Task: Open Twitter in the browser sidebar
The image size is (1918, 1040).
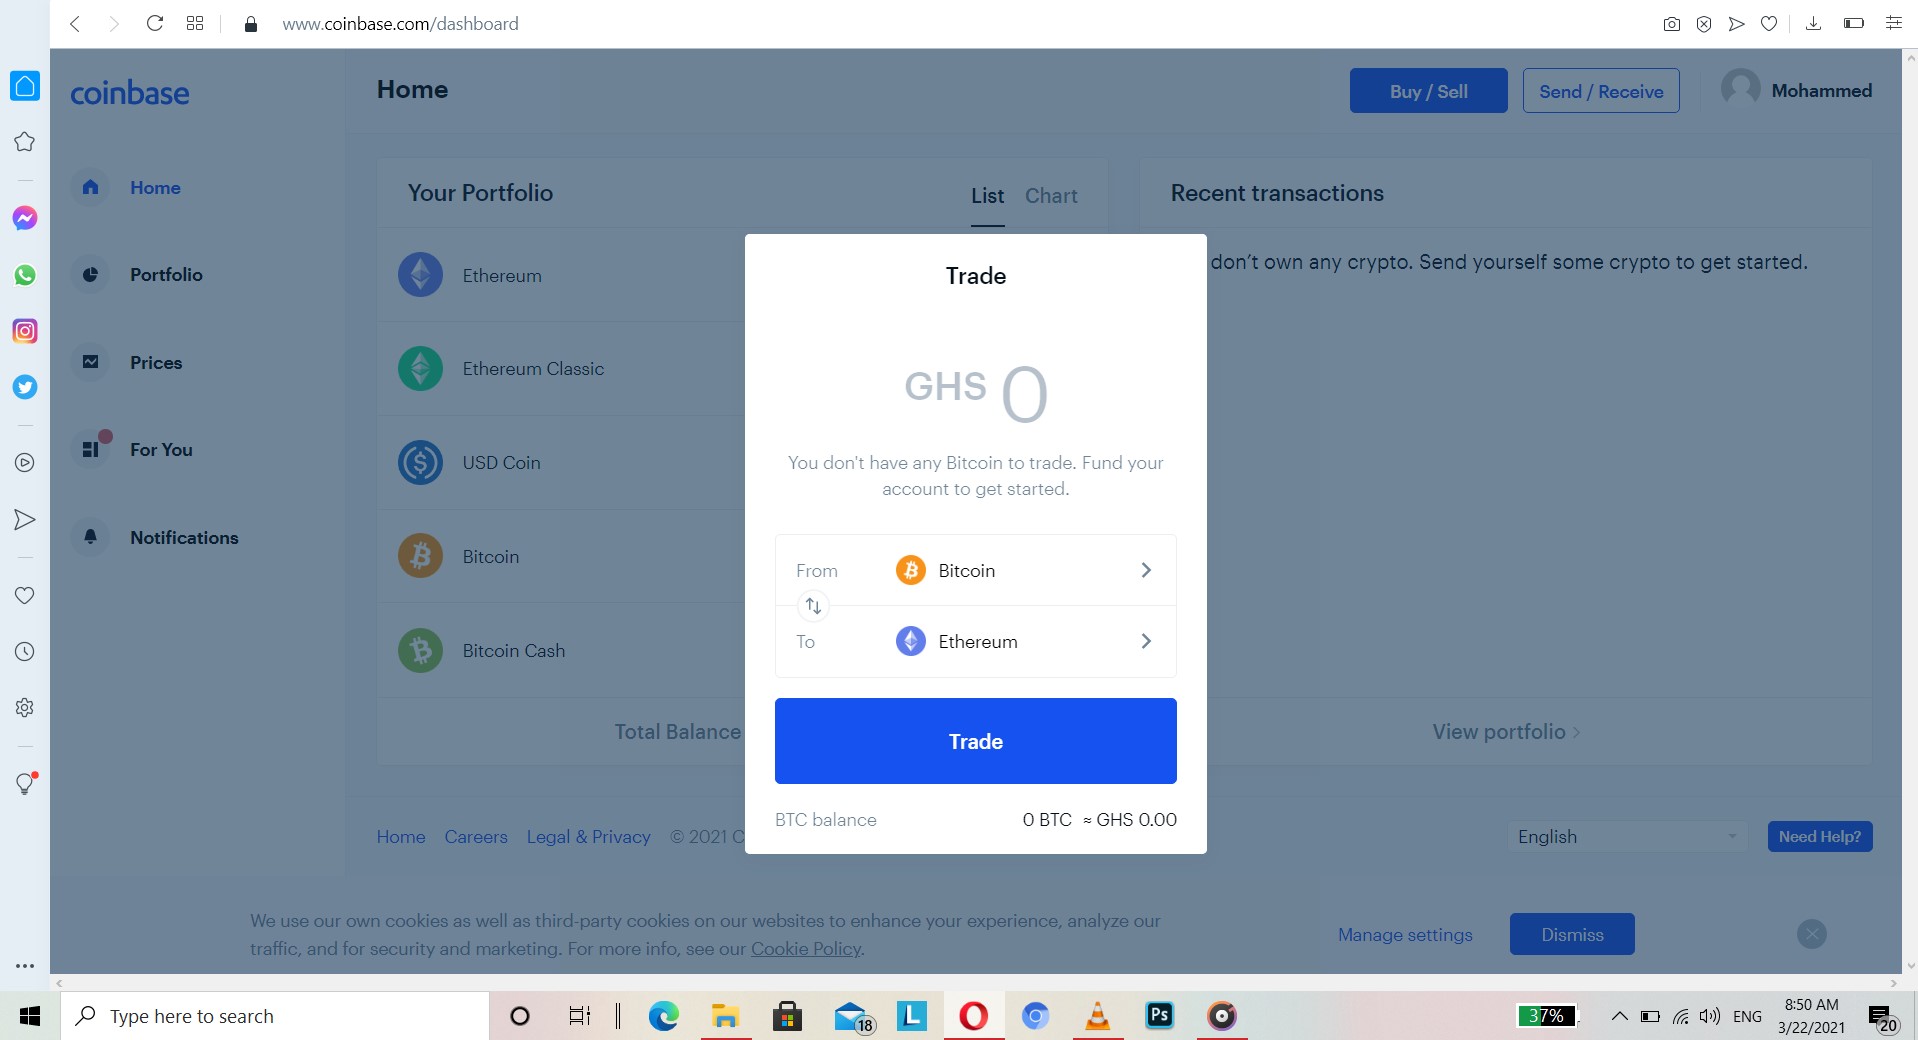Action: coord(25,387)
